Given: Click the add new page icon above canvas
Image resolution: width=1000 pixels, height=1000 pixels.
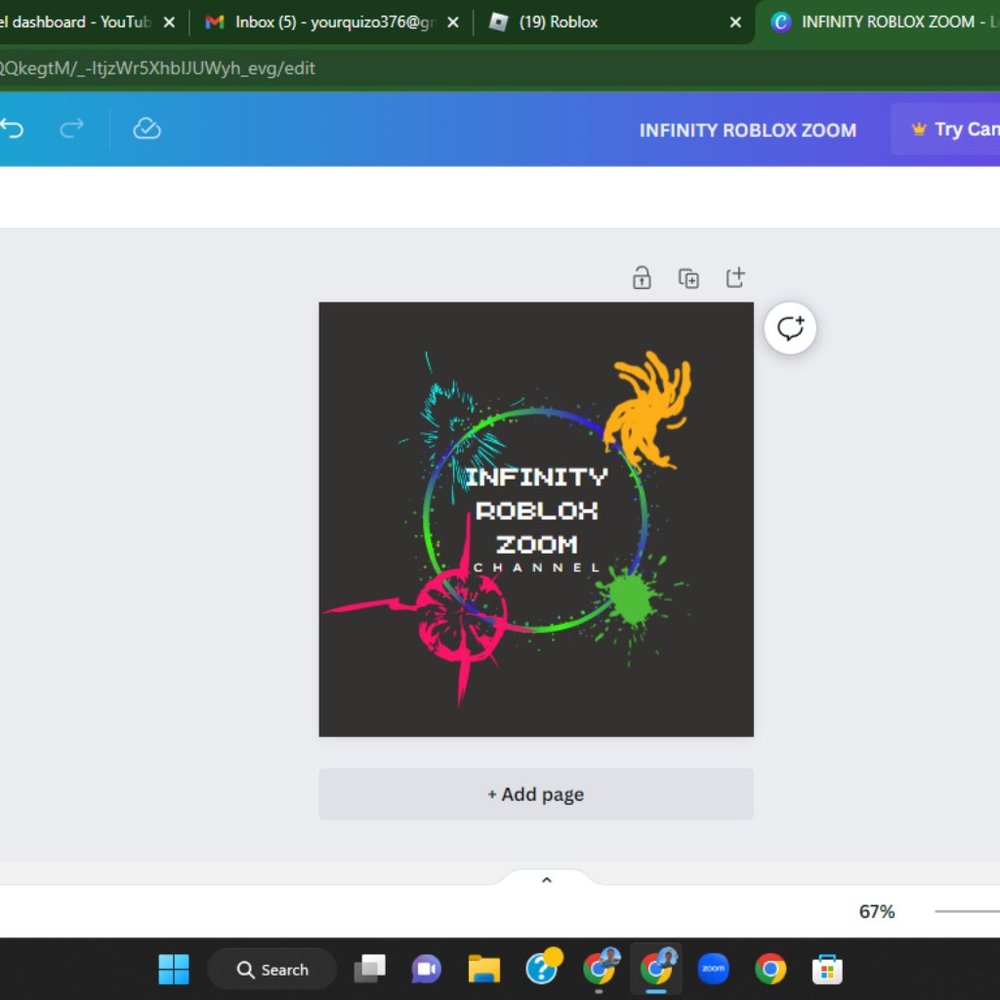Looking at the screenshot, I should tap(735, 278).
